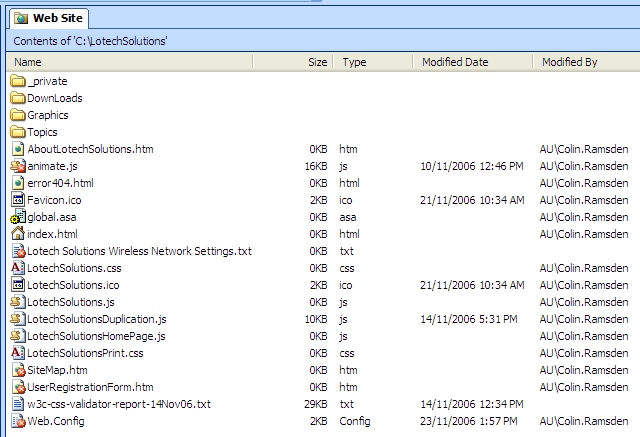Select the Graphics folder name
Image resolution: width=640 pixels, height=437 pixels.
point(48,115)
